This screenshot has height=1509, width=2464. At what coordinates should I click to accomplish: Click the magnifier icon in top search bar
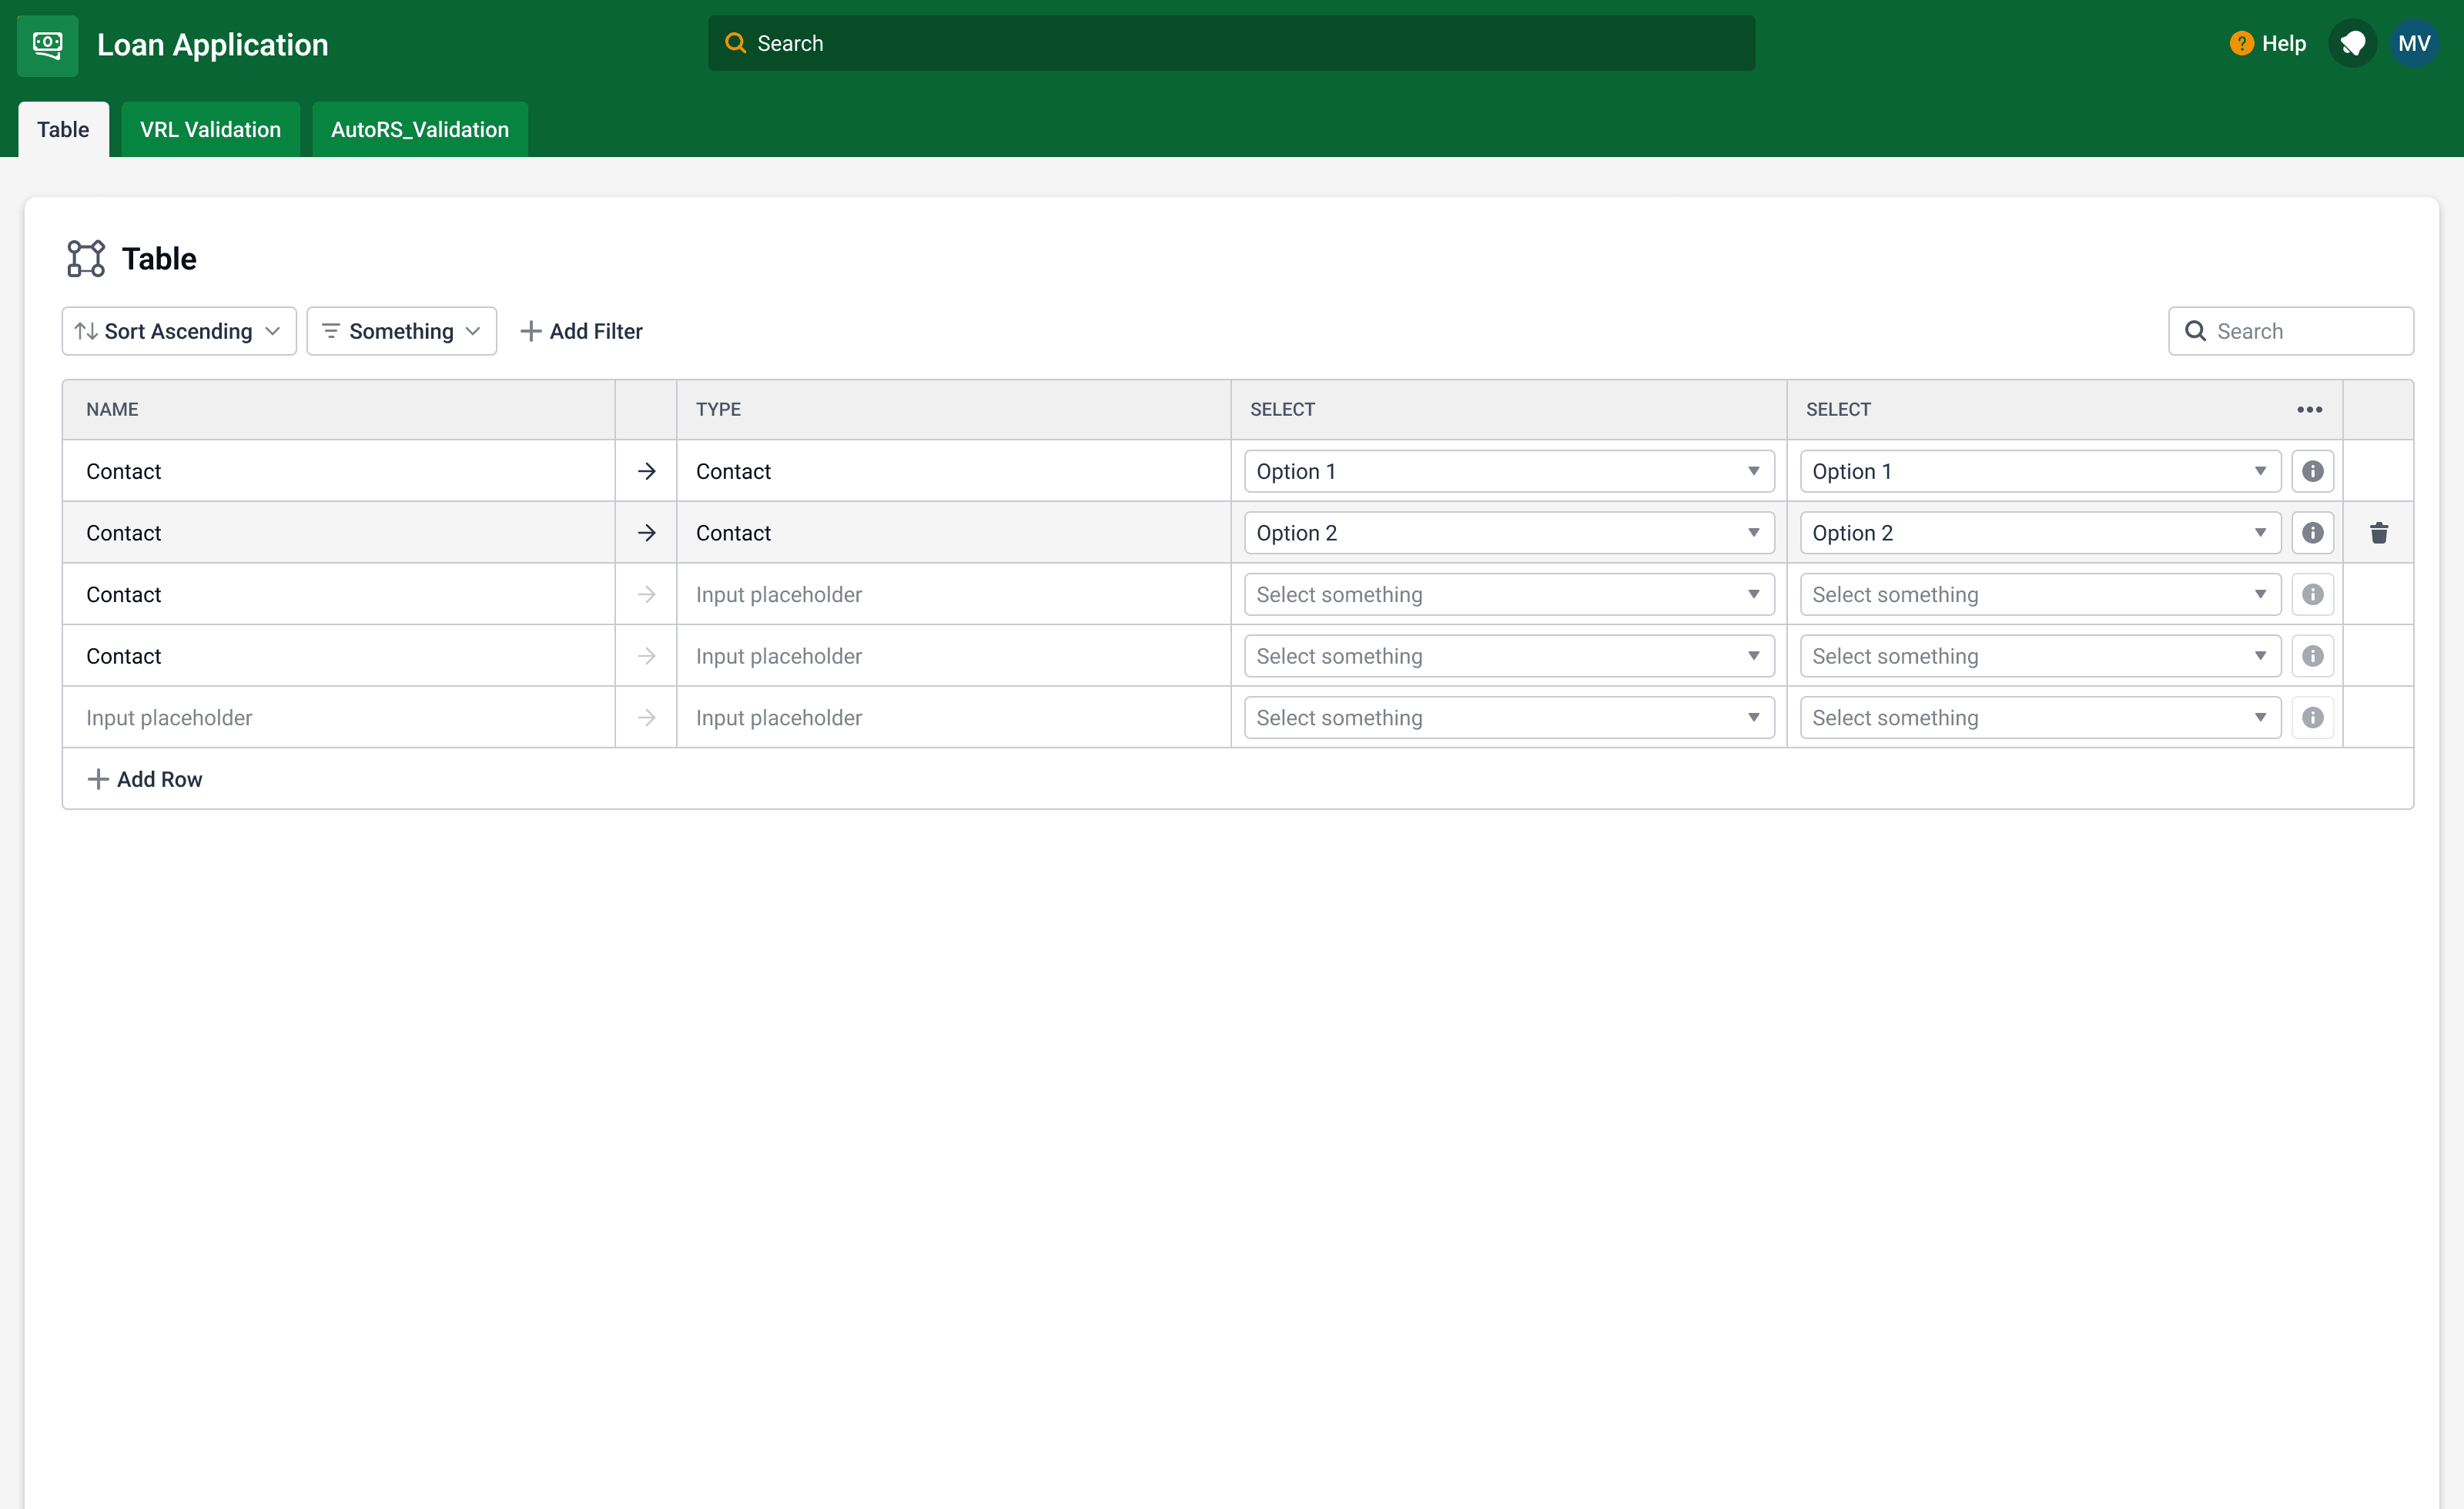click(x=735, y=43)
